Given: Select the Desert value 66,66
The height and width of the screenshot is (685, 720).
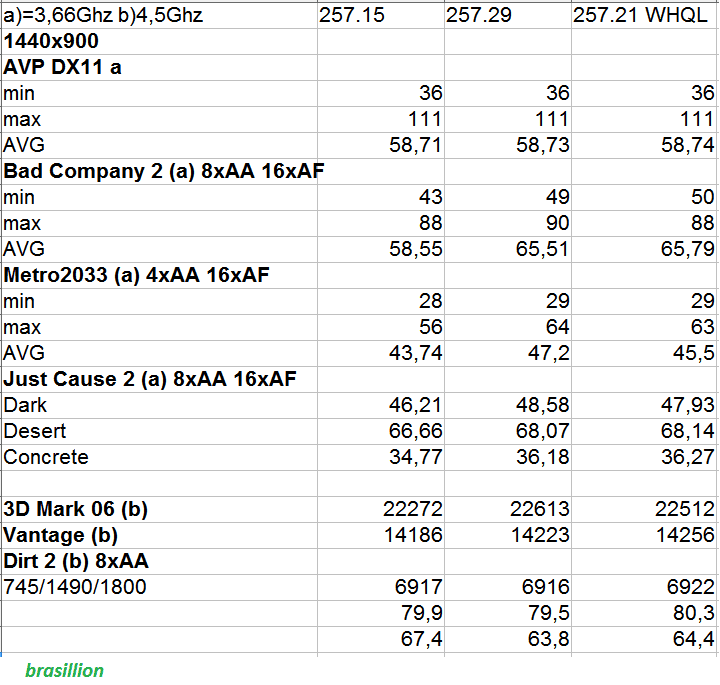Looking at the screenshot, I should point(381,432).
